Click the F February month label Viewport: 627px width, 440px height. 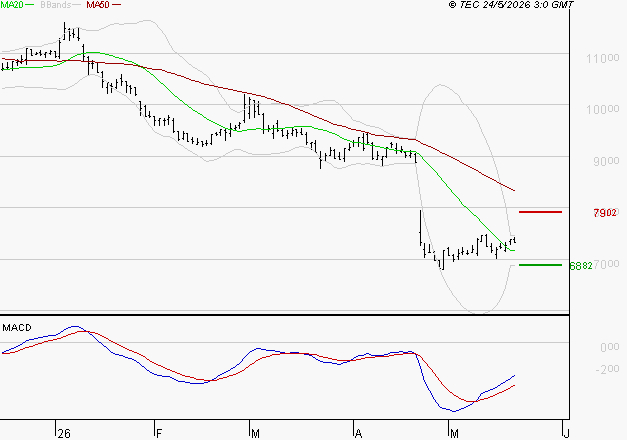click(159, 433)
